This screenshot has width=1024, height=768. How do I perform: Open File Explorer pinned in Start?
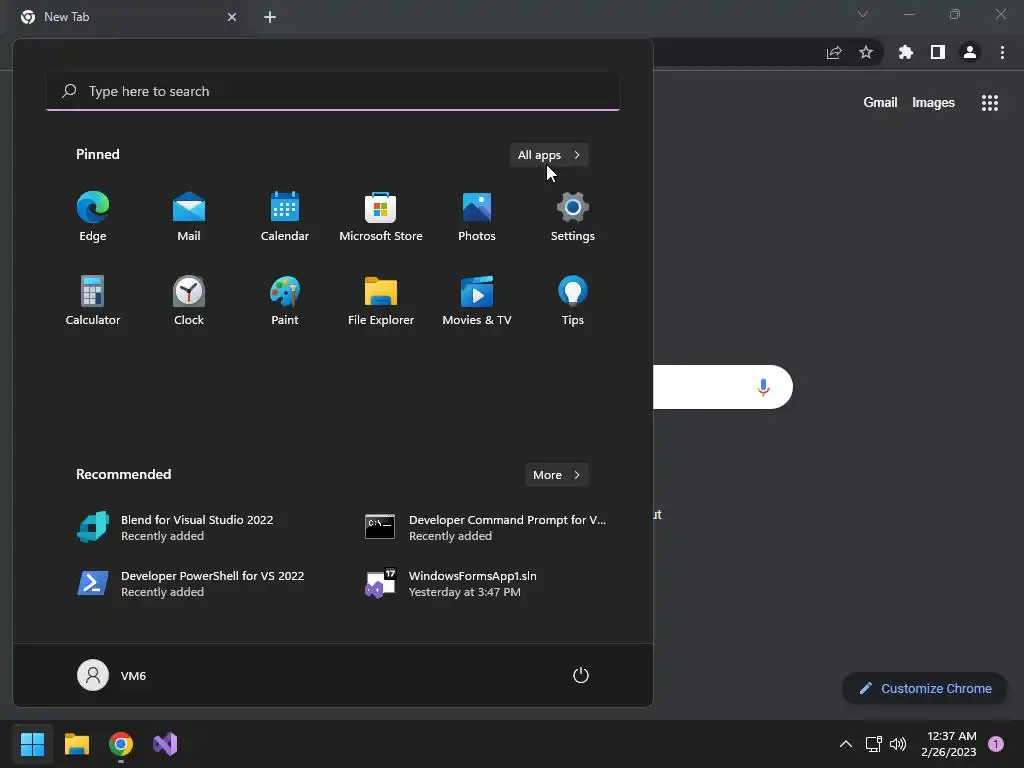[381, 300]
